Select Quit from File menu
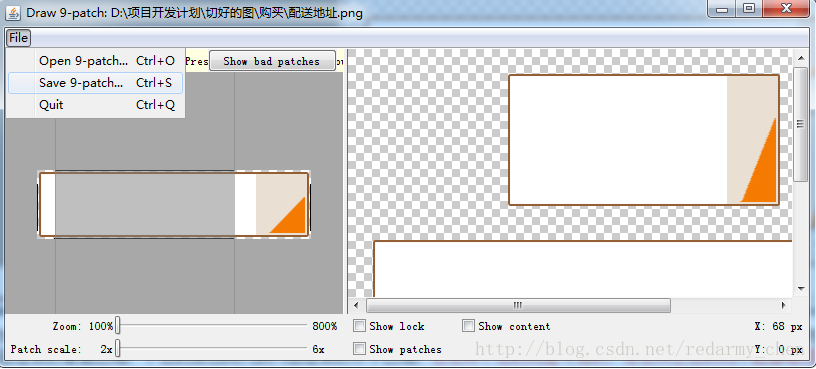Viewport: 816px width, 369px height. coord(96,105)
